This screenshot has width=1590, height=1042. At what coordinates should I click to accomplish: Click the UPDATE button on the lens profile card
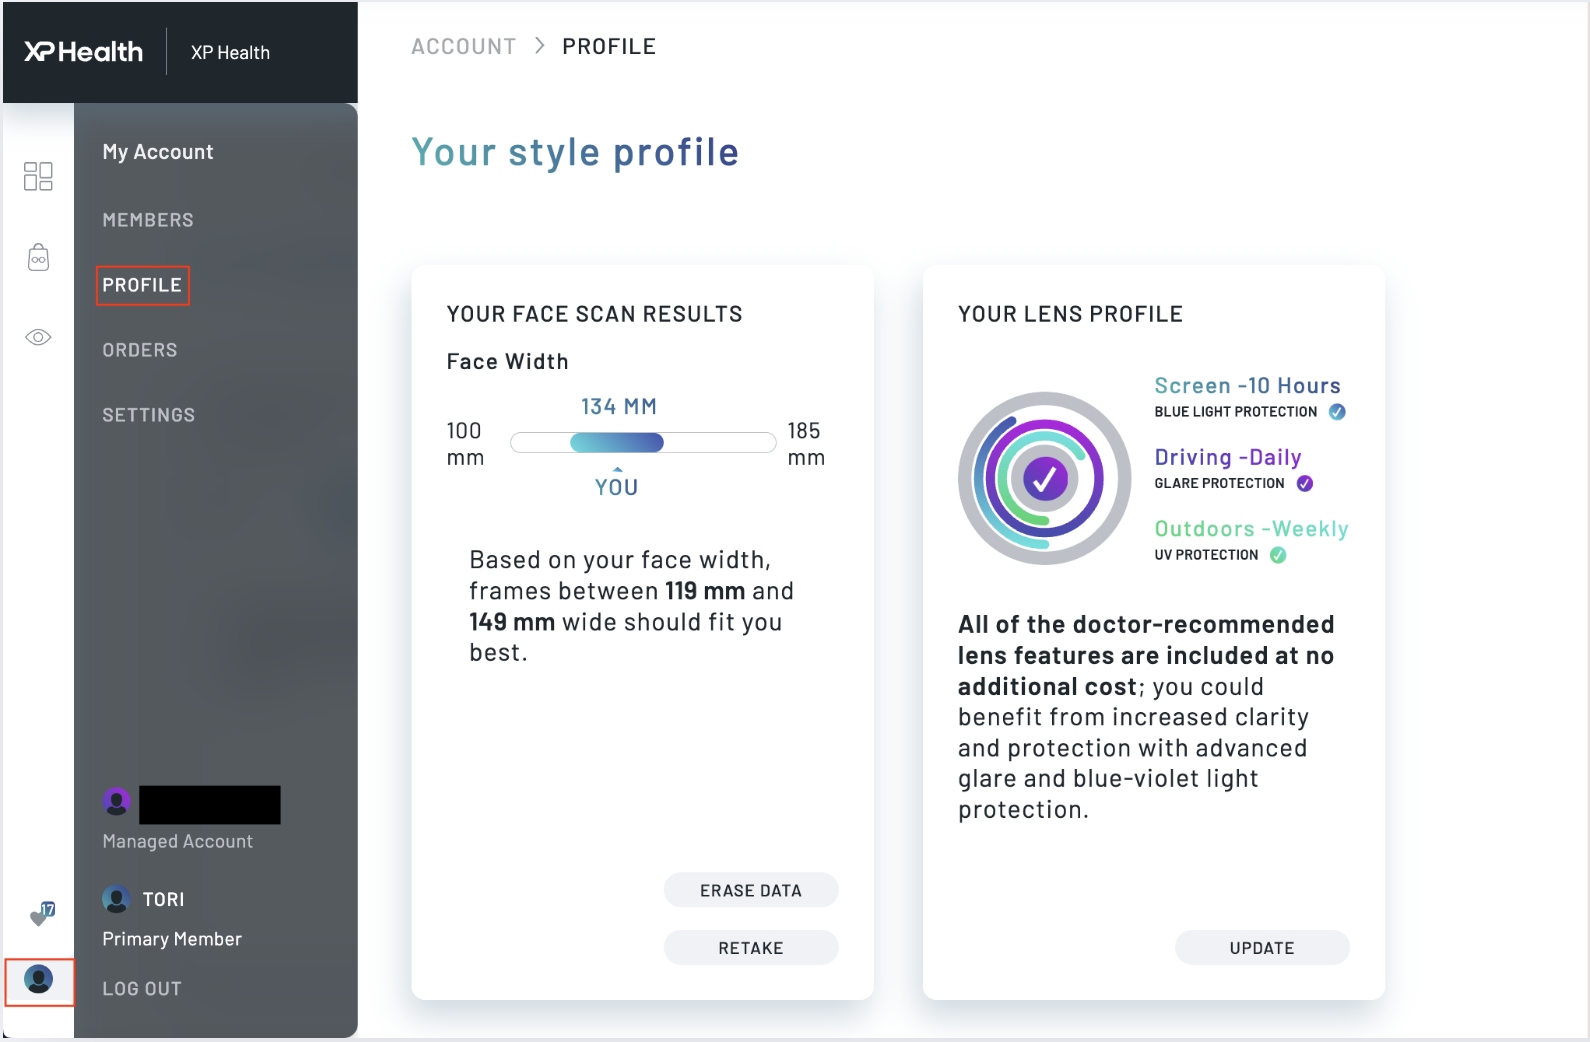[x=1262, y=947]
